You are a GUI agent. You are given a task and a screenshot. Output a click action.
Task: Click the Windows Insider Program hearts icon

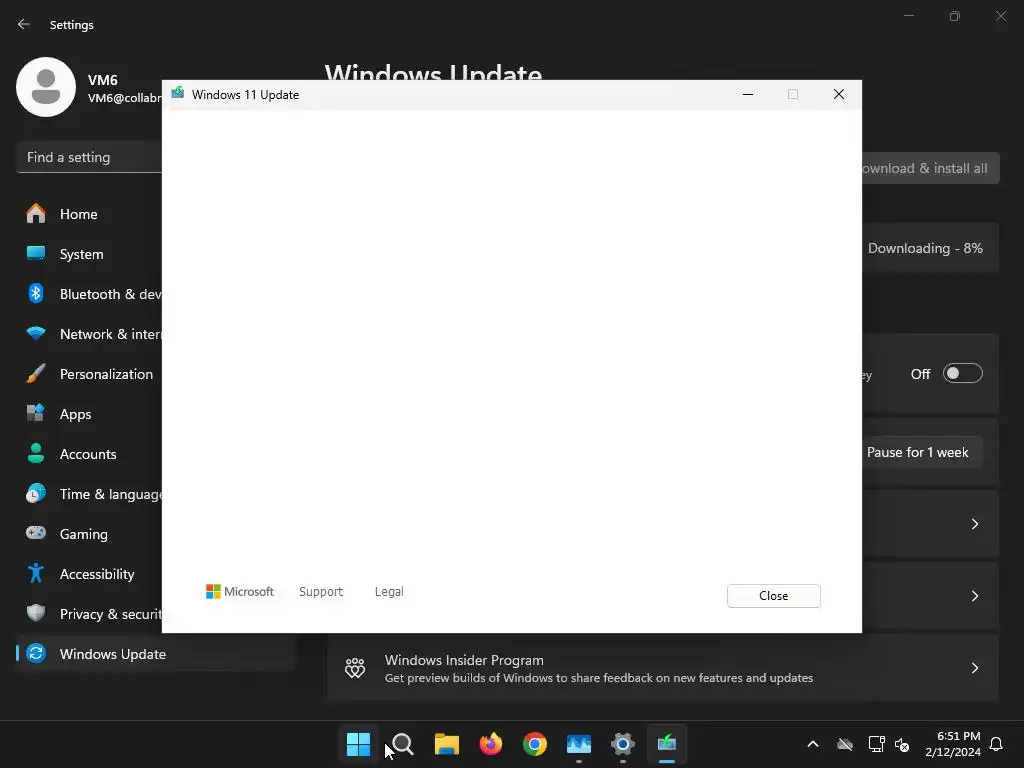(355, 668)
